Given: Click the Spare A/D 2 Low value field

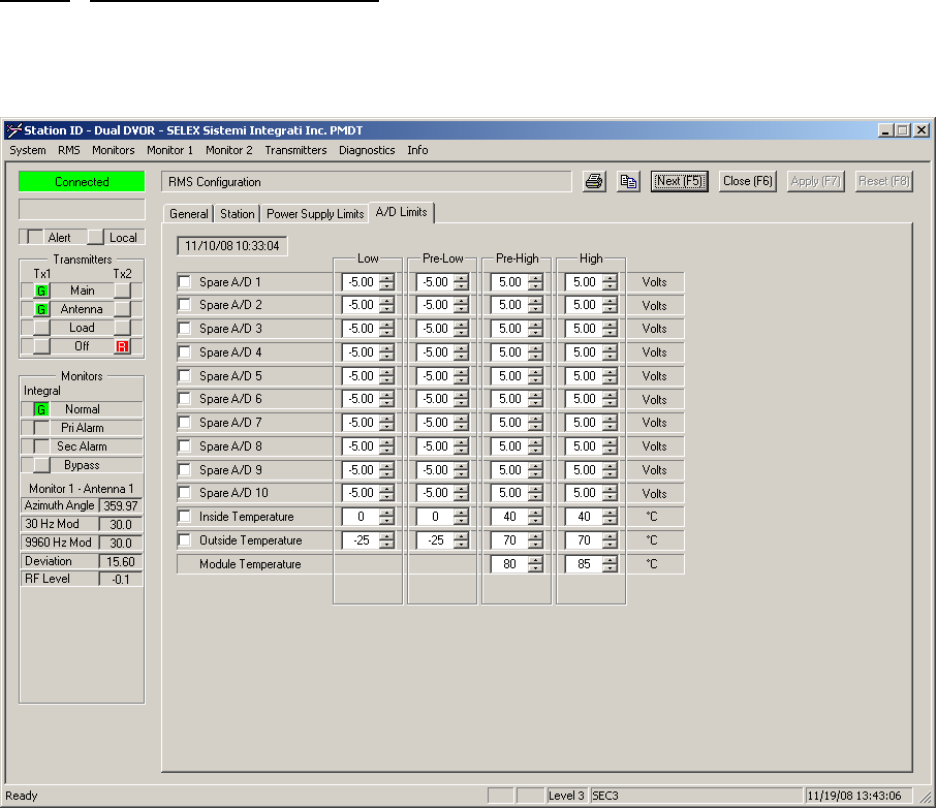Looking at the screenshot, I should pos(361,305).
